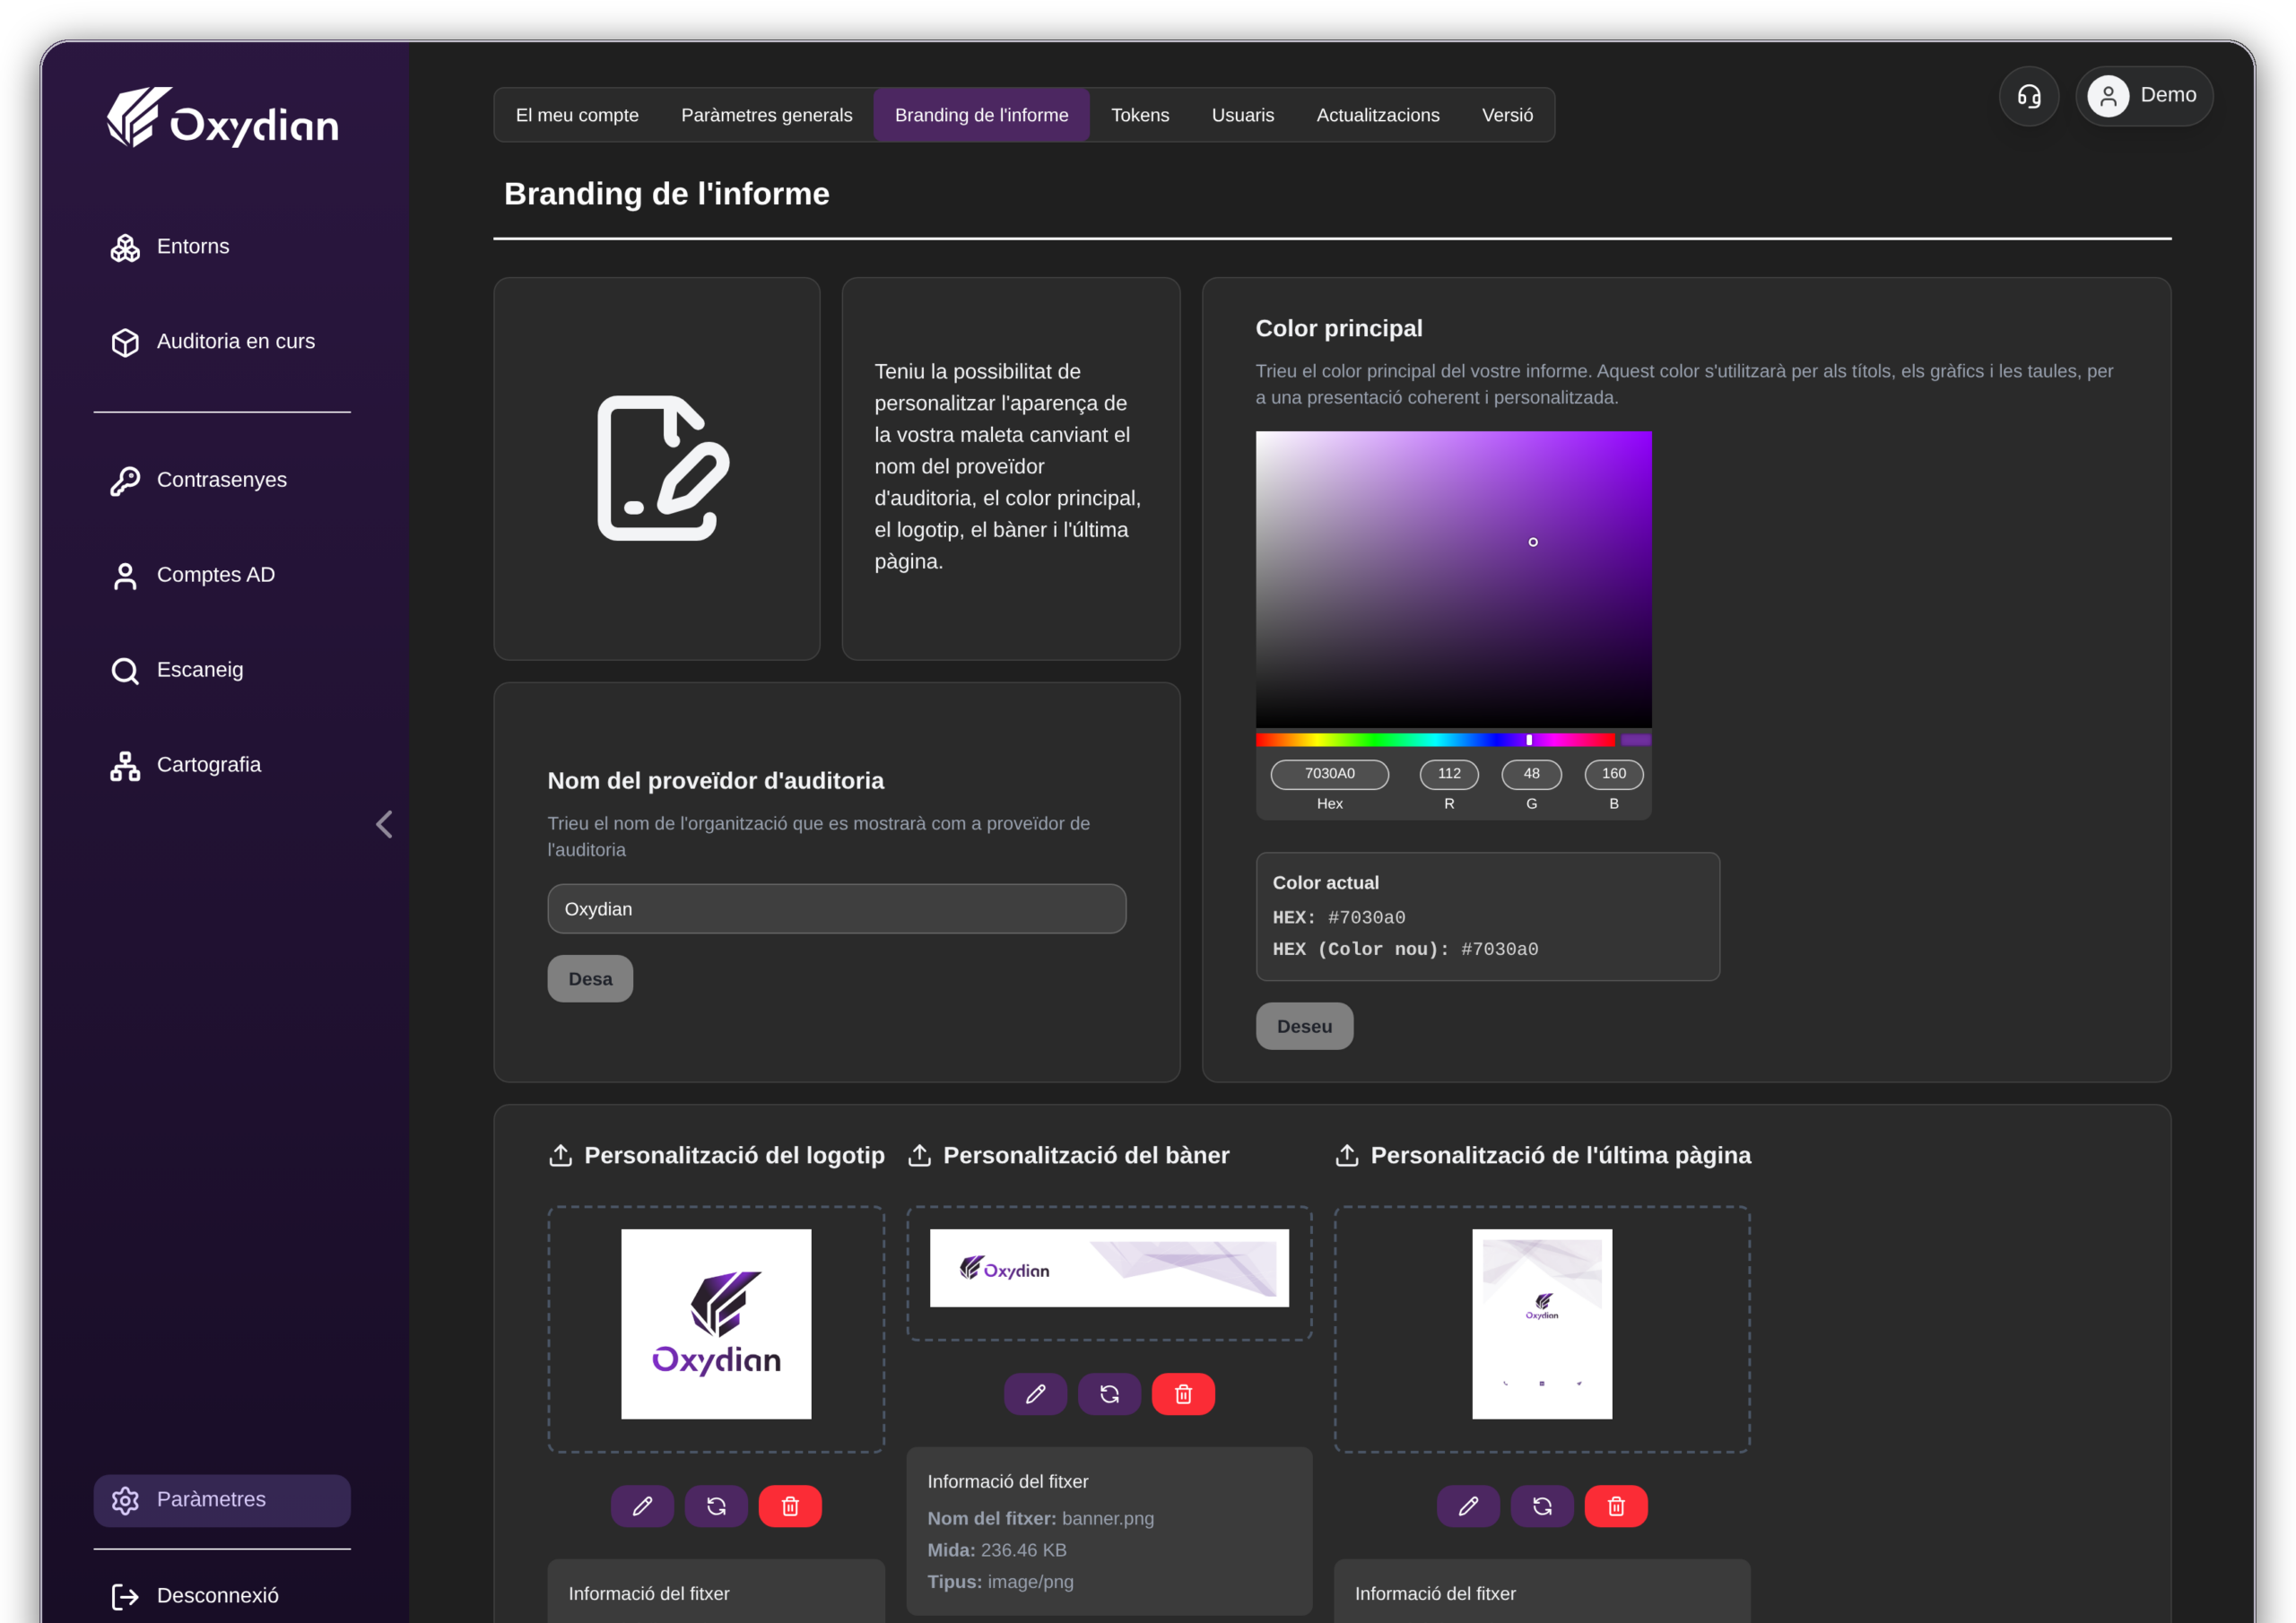This screenshot has height=1623, width=2296.
Task: Delete the logo image
Action: pos(790,1506)
